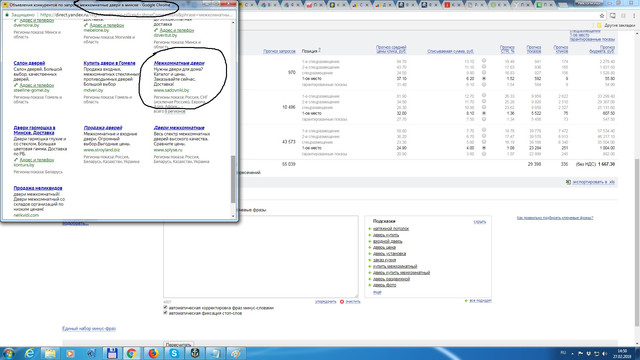Click the 'гарантированные показы' link above headers
Screen dimensions: 640x360
(592, 40)
